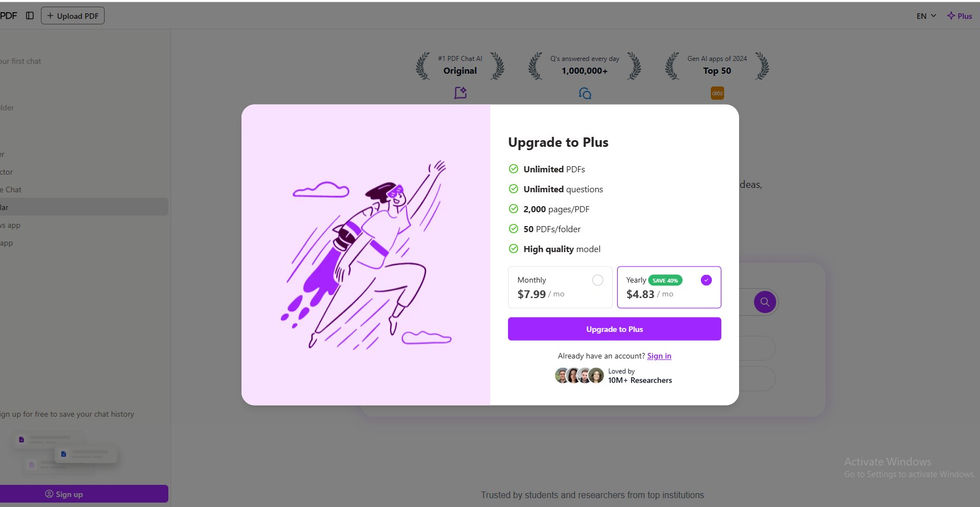The image size is (980, 507).
Task: Open the Plus menu item in header
Action: point(959,16)
